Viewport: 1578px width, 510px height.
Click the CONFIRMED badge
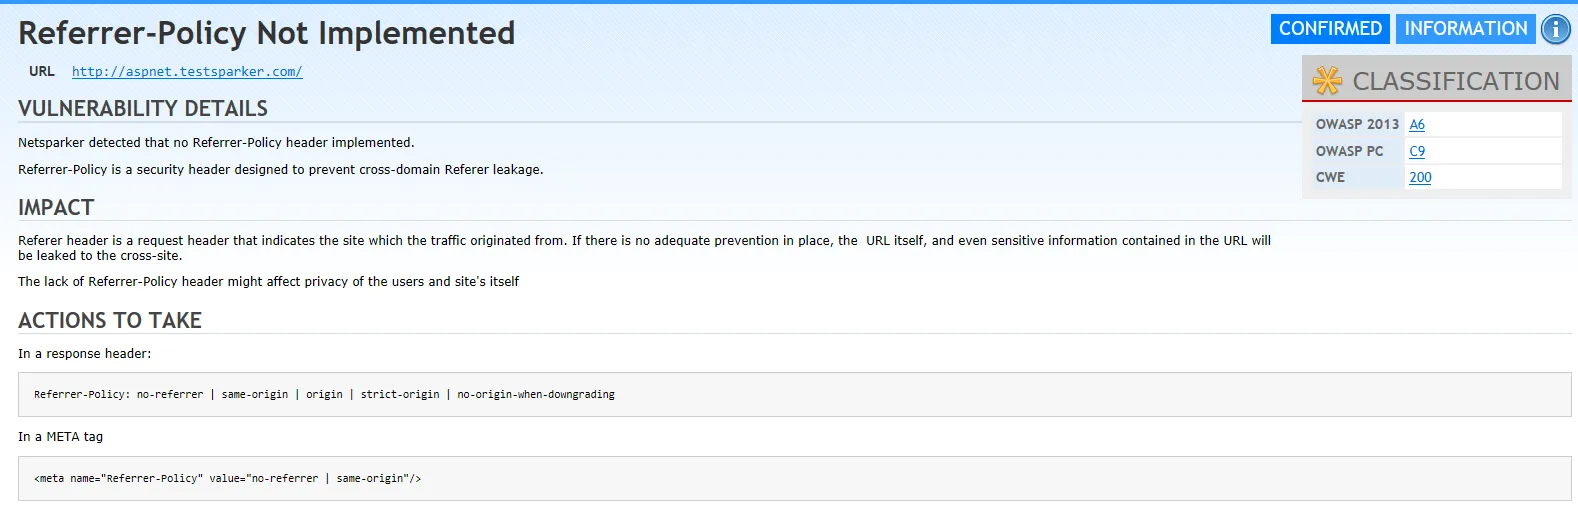coord(1330,29)
